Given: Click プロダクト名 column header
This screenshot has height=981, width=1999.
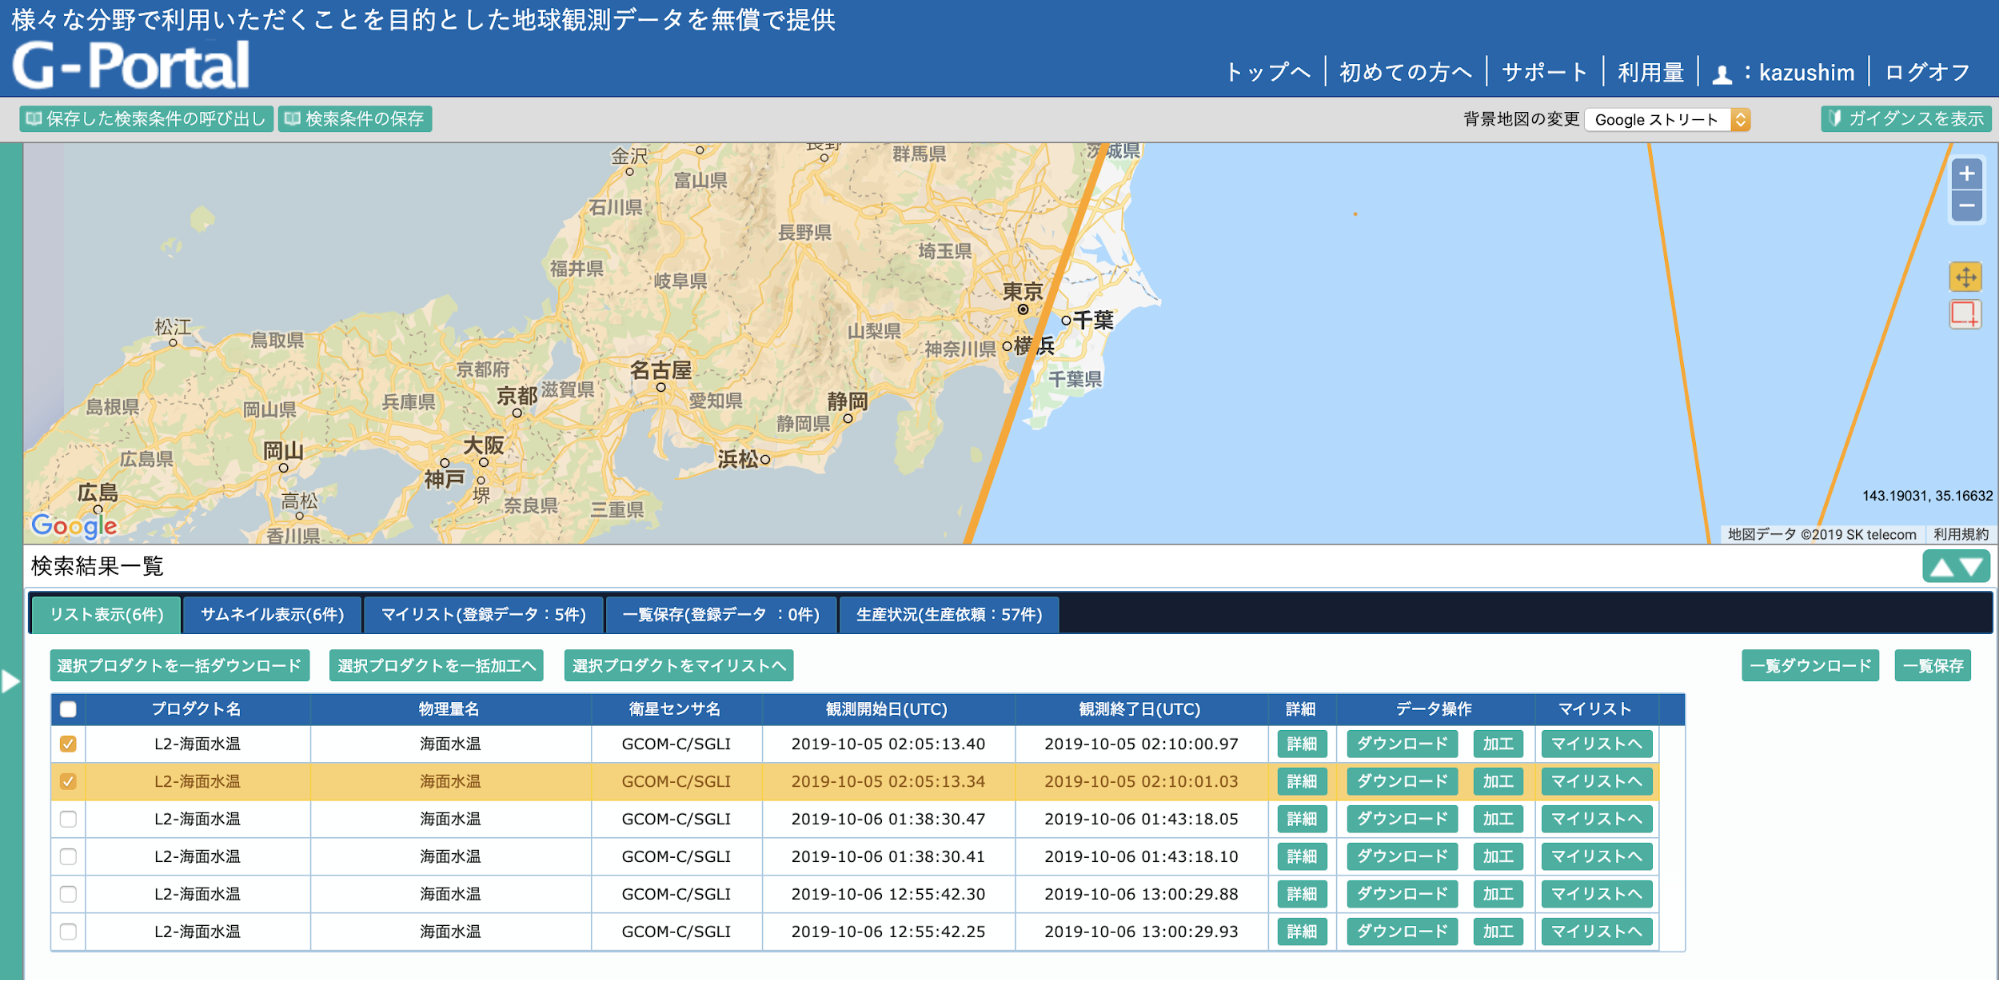Looking at the screenshot, I should (x=196, y=709).
